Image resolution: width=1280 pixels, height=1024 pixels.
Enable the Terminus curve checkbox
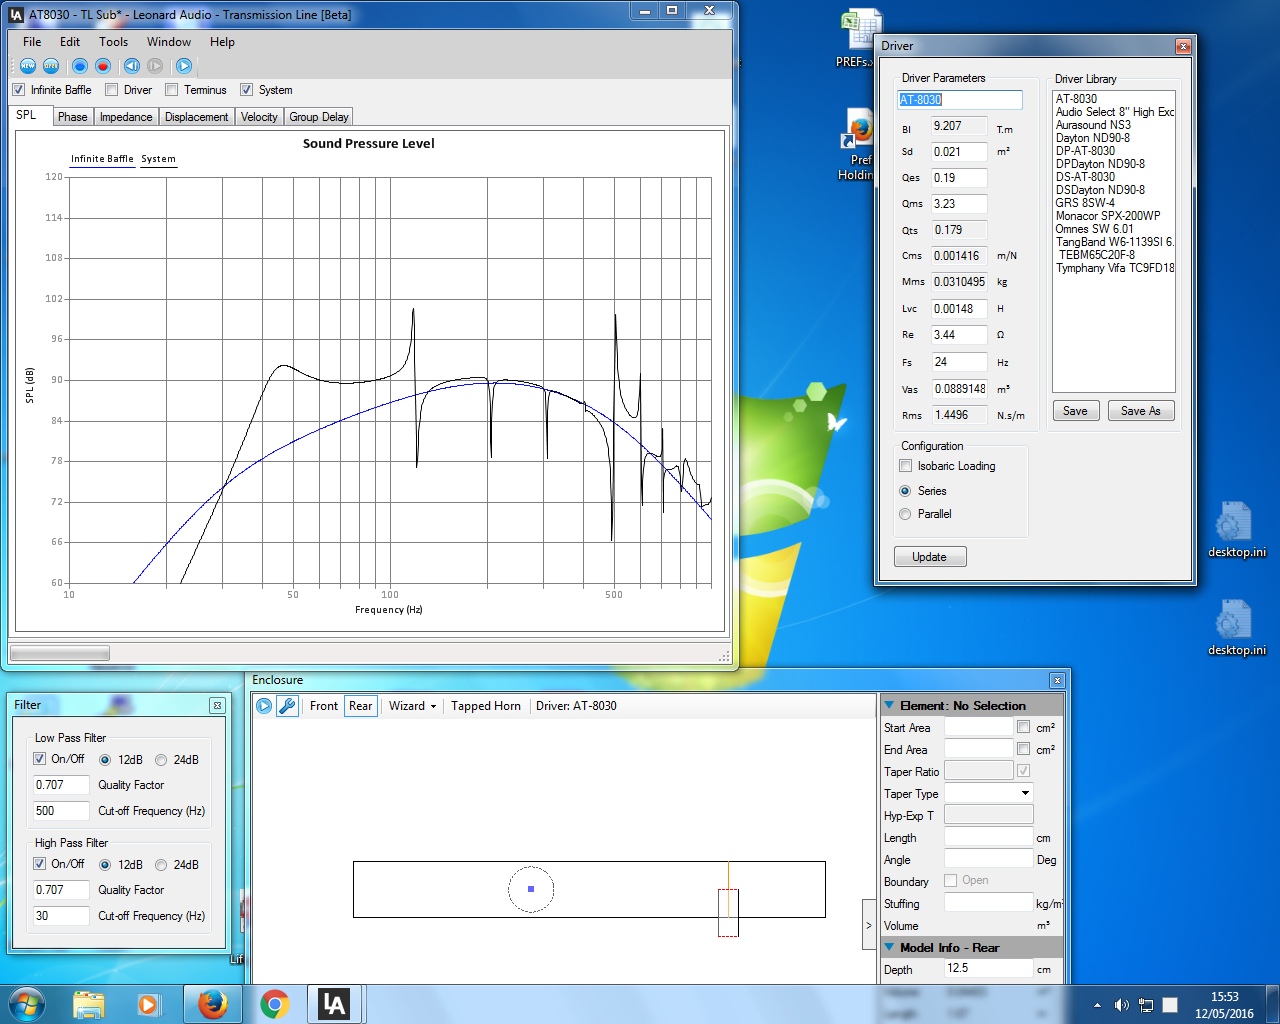(171, 90)
